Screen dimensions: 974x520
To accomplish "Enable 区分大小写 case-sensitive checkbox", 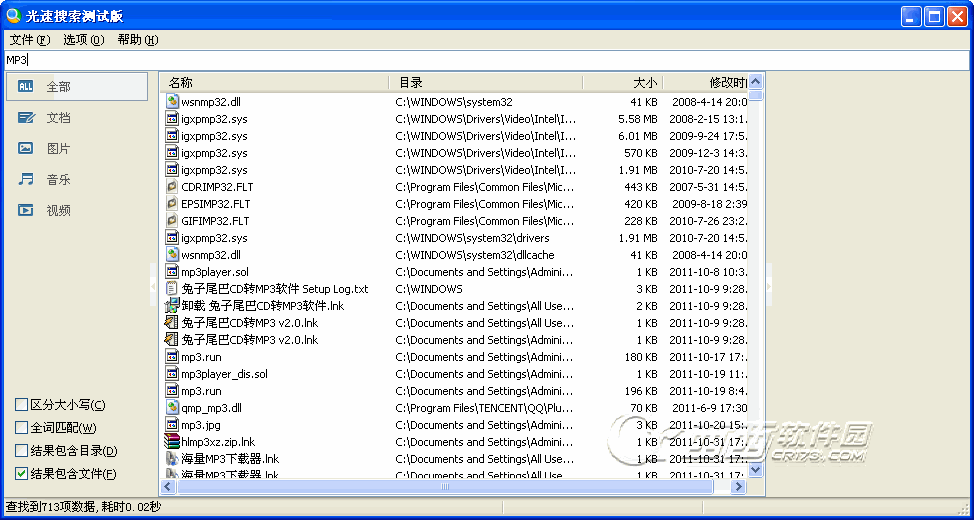I will [x=22, y=405].
